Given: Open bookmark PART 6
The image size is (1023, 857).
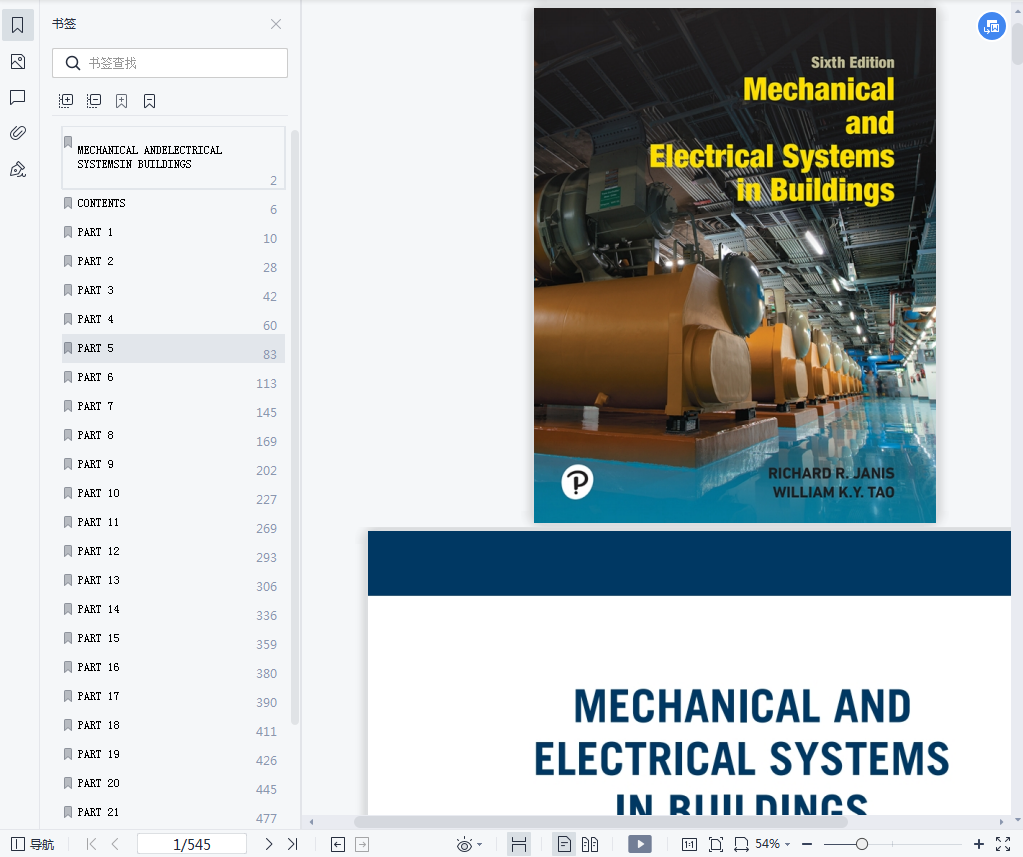Looking at the screenshot, I should [x=174, y=378].
